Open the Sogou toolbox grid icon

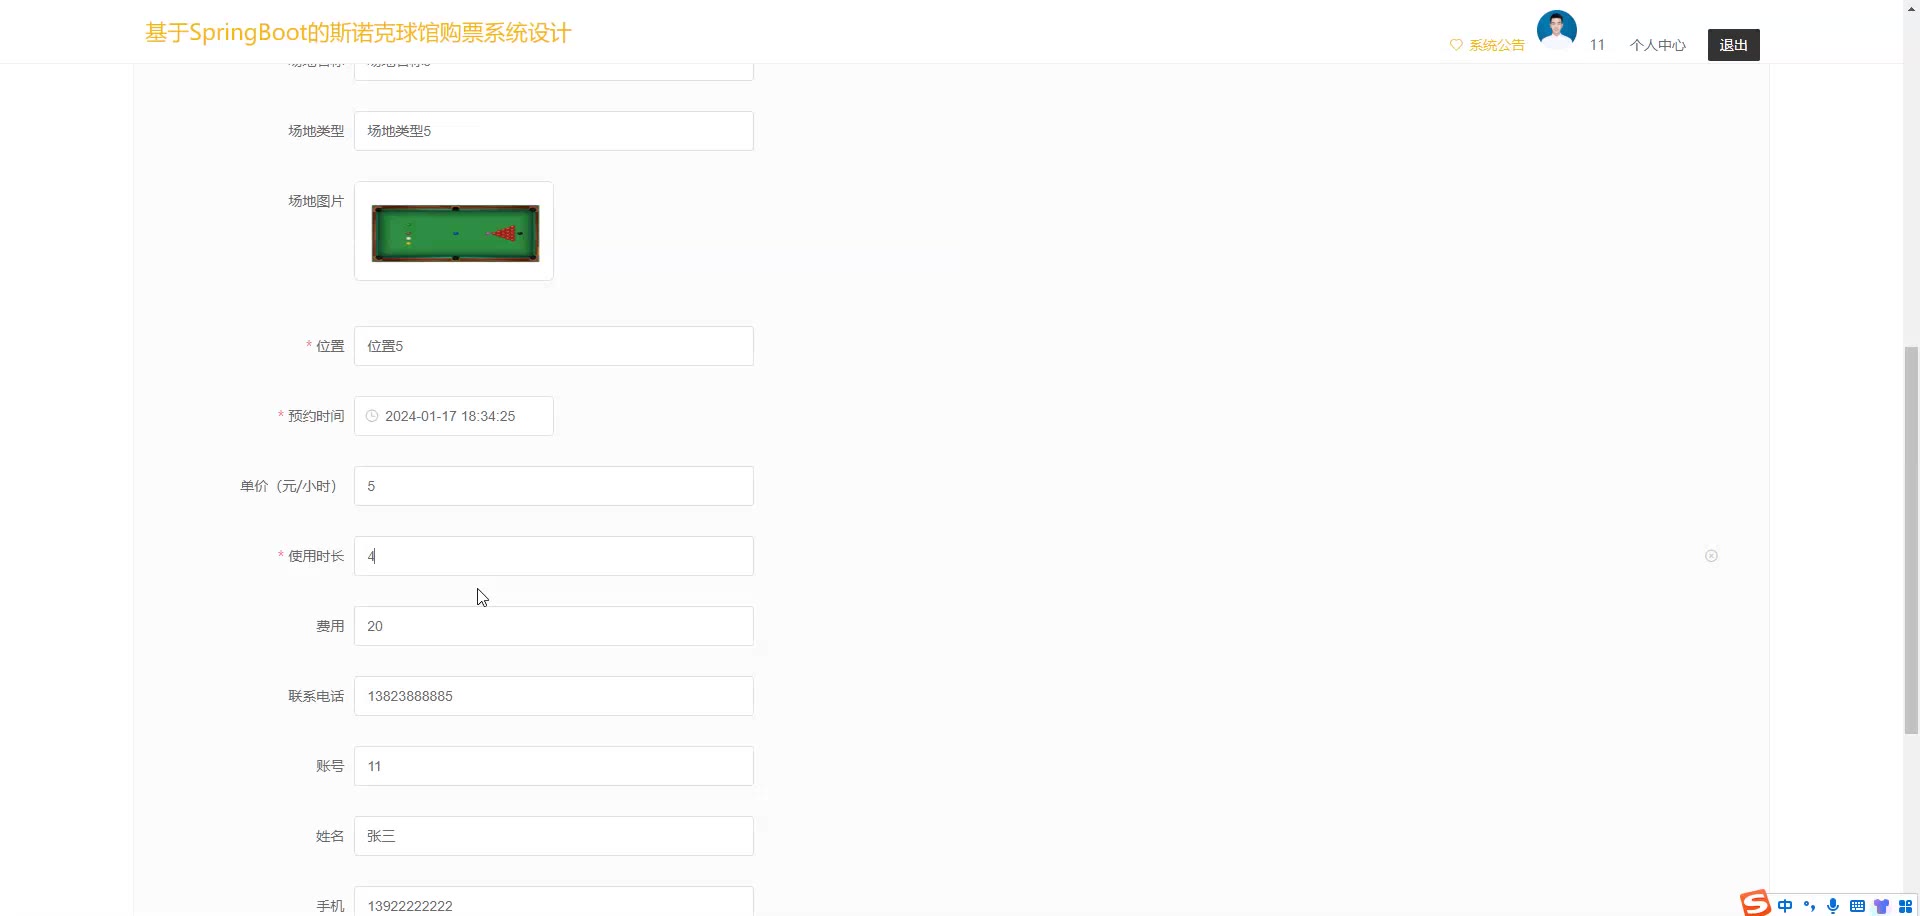1905,906
